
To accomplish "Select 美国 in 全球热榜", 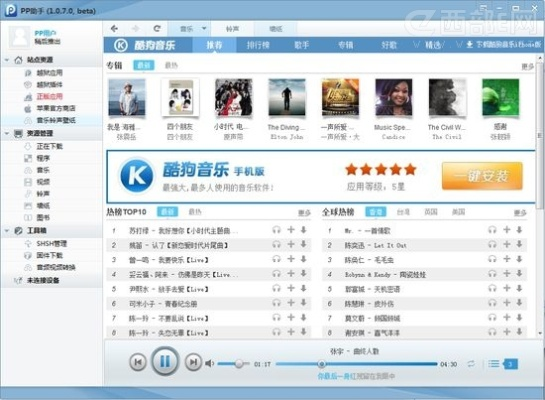I will coord(458,212).
